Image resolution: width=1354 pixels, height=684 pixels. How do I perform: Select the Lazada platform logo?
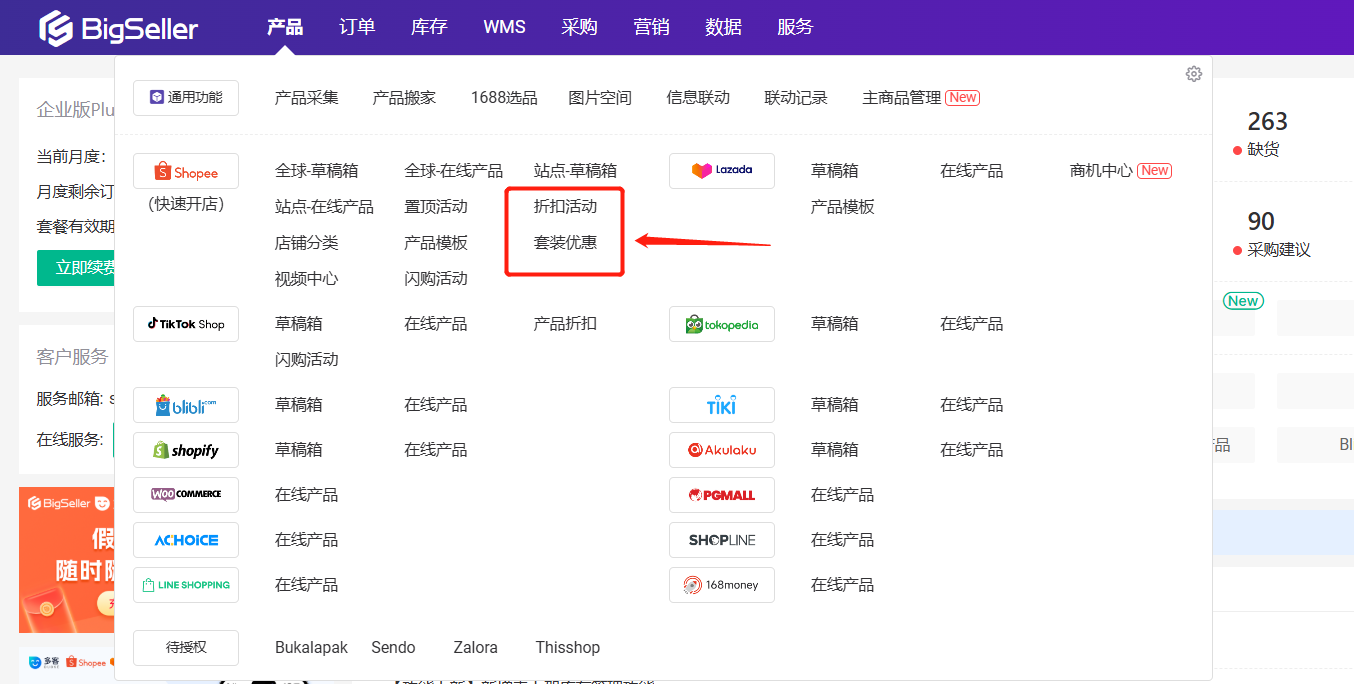(x=721, y=171)
